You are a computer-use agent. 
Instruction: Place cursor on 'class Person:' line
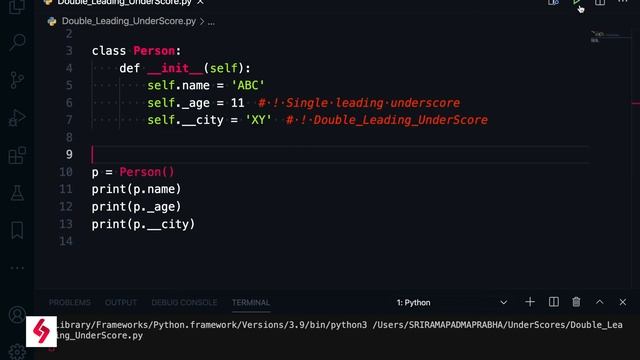pos(136,51)
